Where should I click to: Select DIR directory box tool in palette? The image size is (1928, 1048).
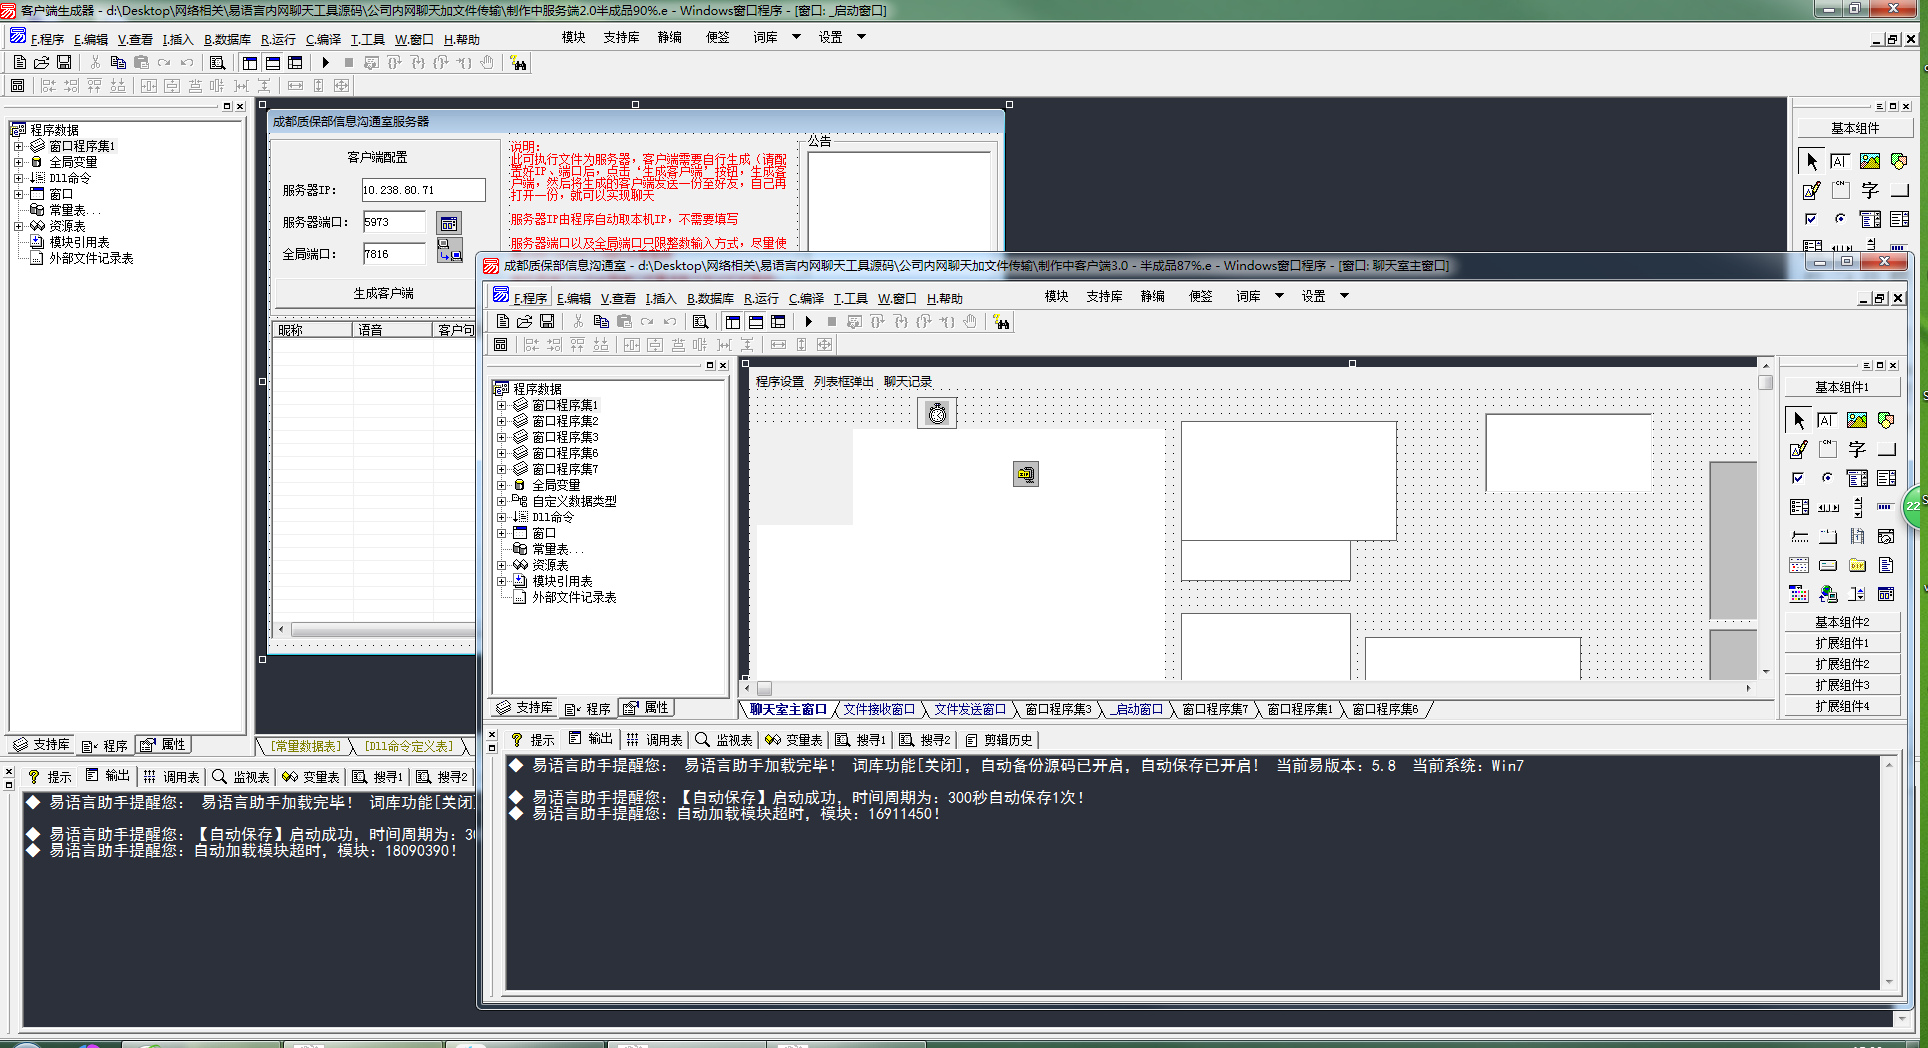pyautogui.click(x=1857, y=565)
